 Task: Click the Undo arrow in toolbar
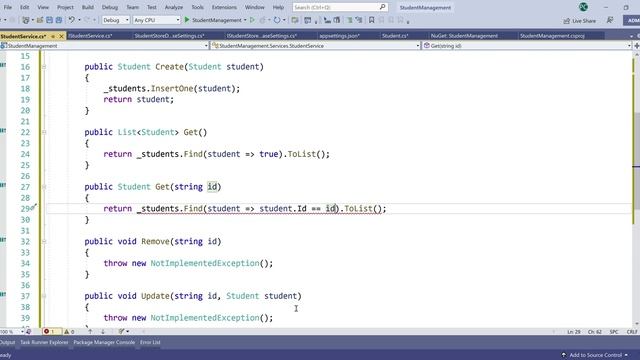point(71,20)
